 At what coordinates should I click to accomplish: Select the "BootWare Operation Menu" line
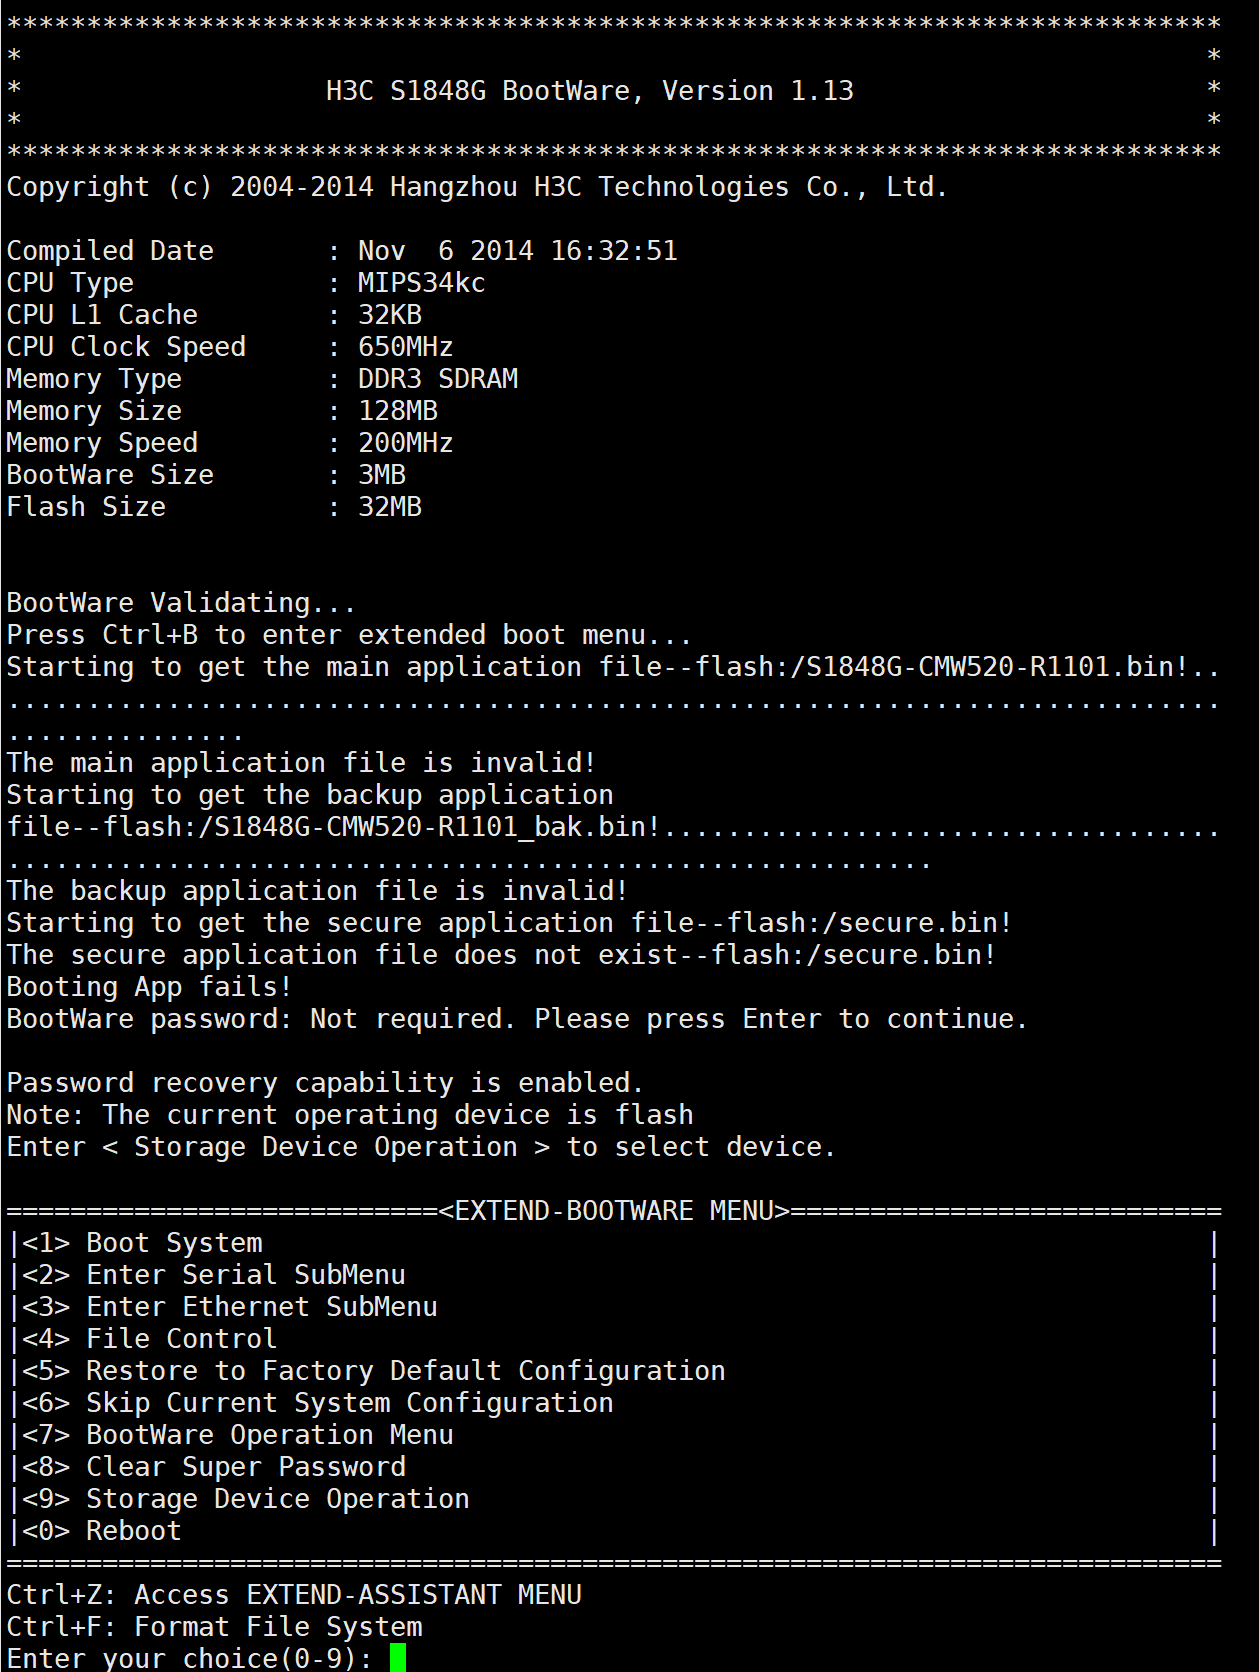point(269,1435)
